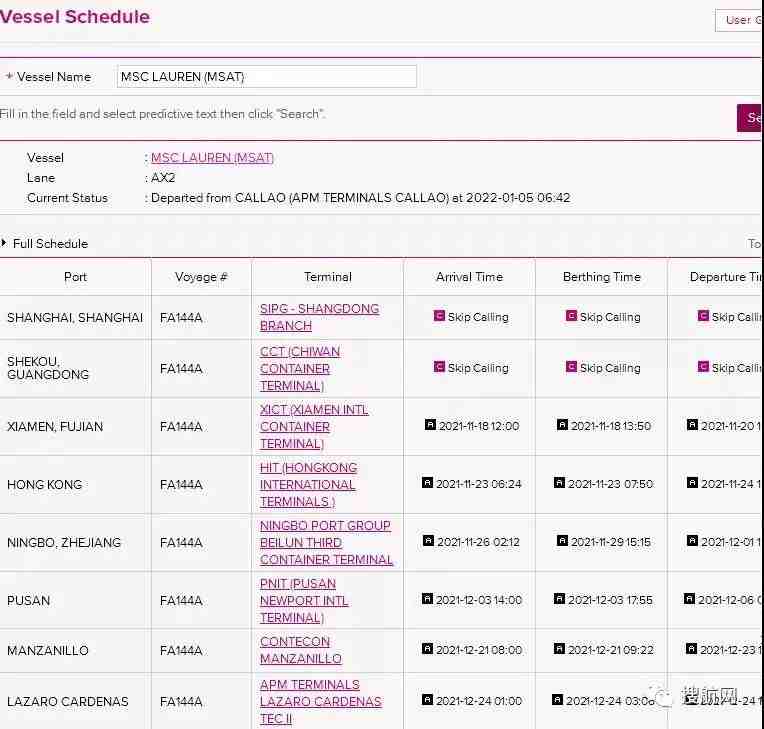Click actual-time icon beside Lazaro Cardenas arrival 2021-12-24 01:00
Image resolution: width=764 pixels, height=729 pixels.
tap(427, 700)
